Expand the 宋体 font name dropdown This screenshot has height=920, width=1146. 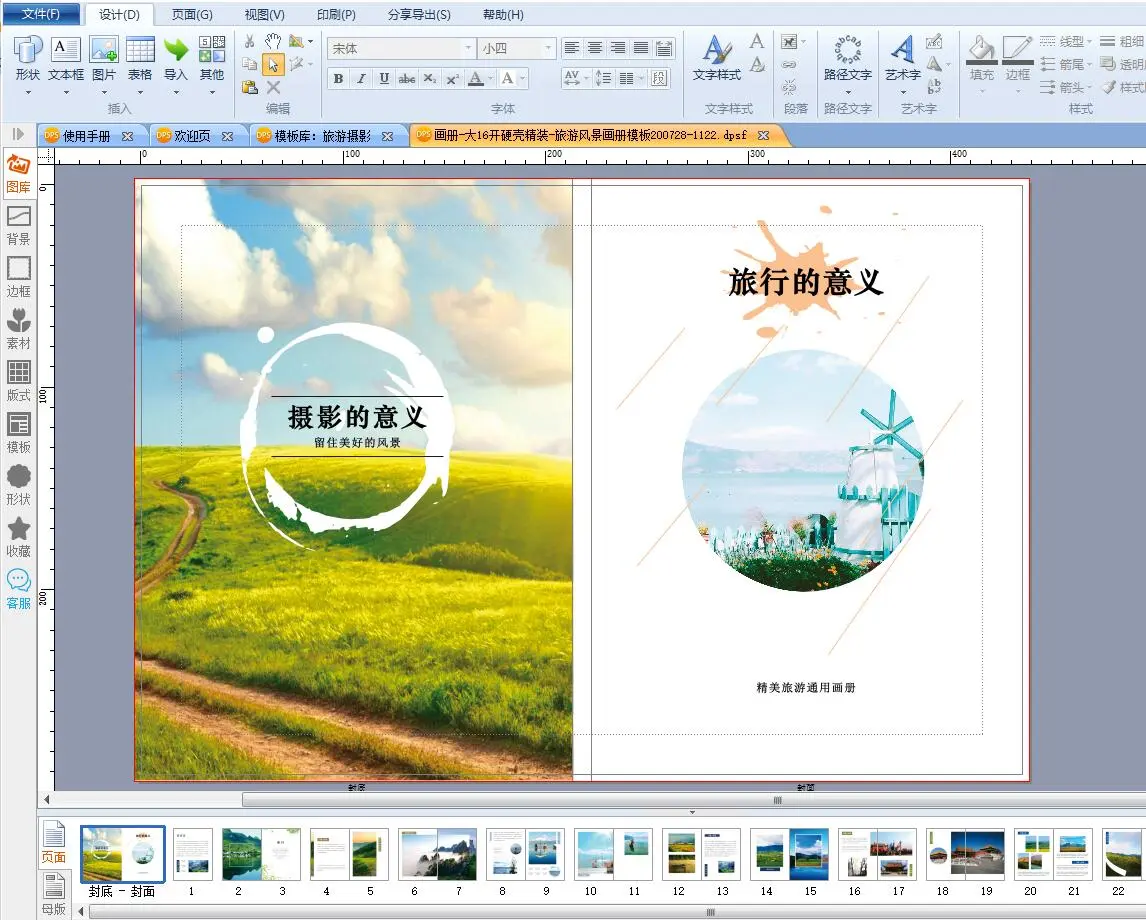467,48
